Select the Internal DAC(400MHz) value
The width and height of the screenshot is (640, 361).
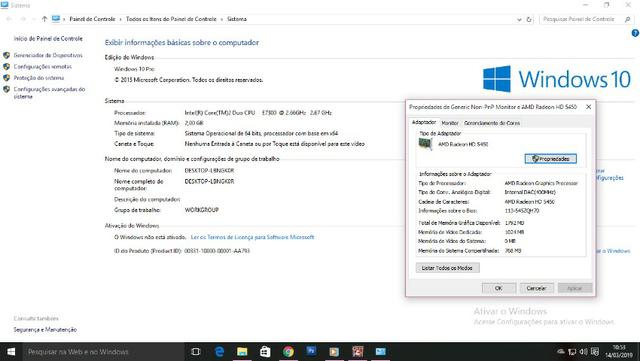530,192
